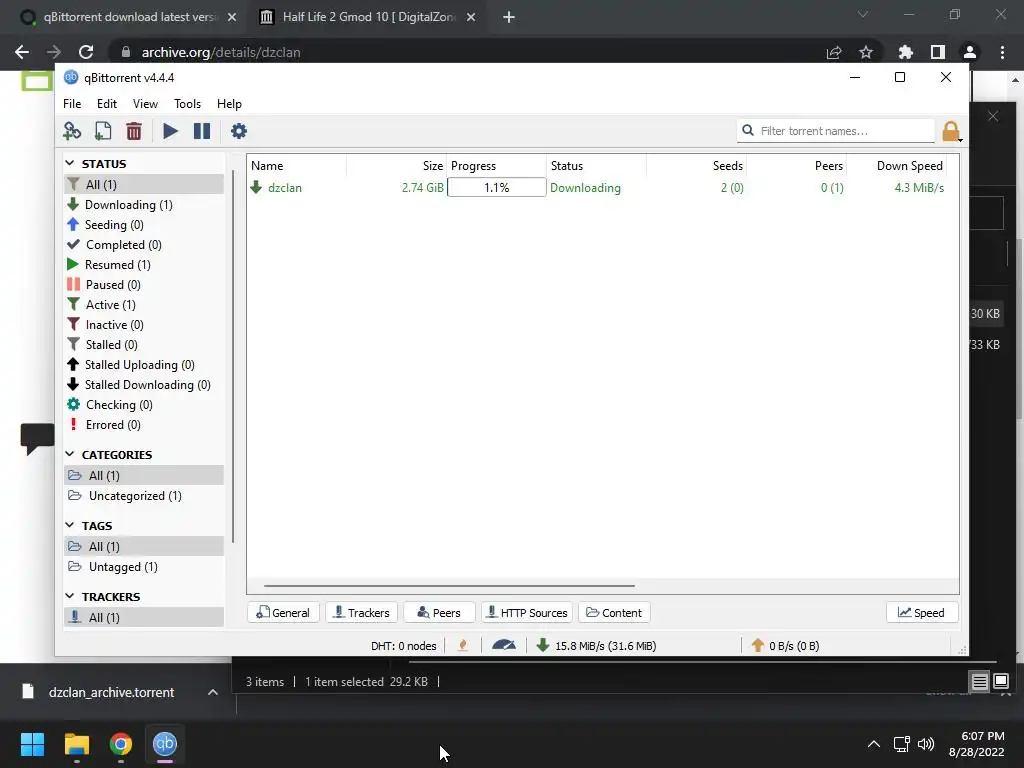Sort by the Down Speed column header

[x=897, y=166]
